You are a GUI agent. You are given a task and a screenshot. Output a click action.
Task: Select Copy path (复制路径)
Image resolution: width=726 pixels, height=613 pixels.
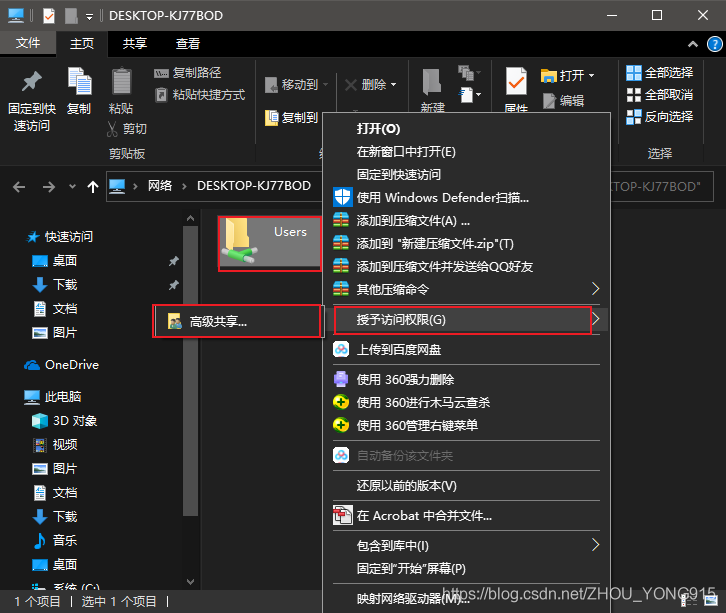[x=188, y=73]
